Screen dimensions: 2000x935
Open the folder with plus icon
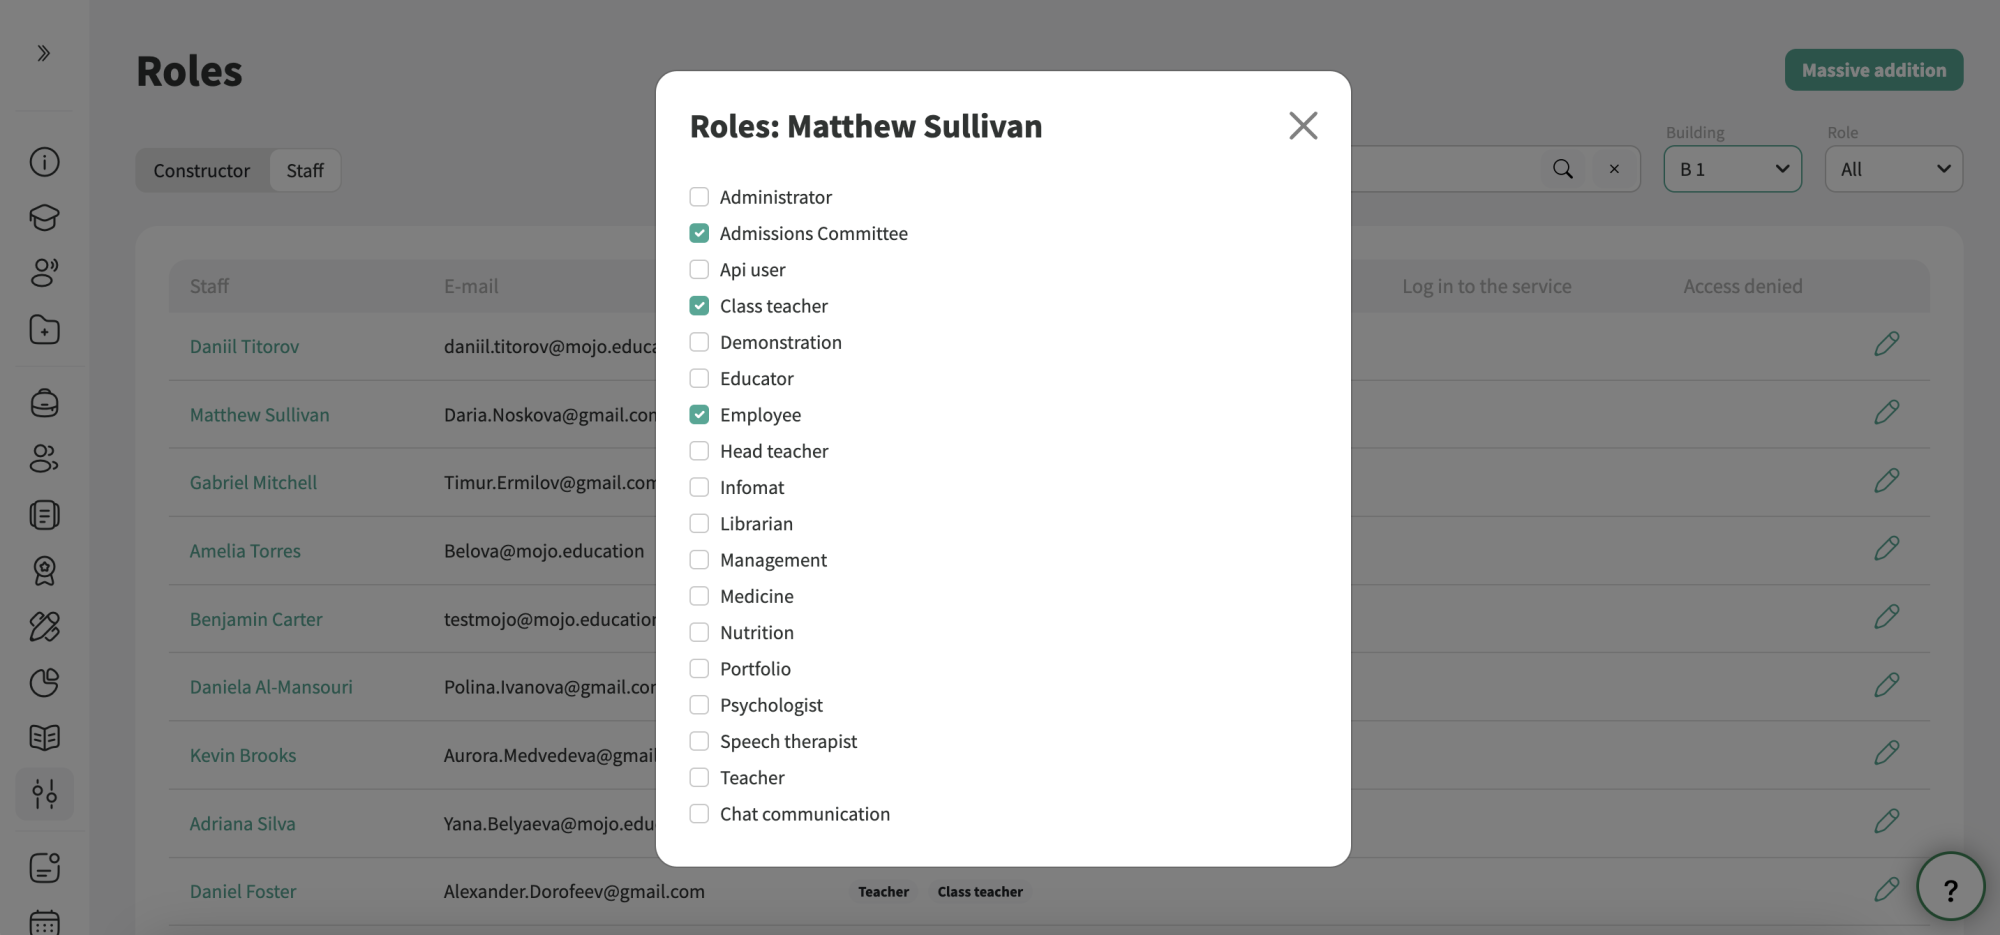44,329
